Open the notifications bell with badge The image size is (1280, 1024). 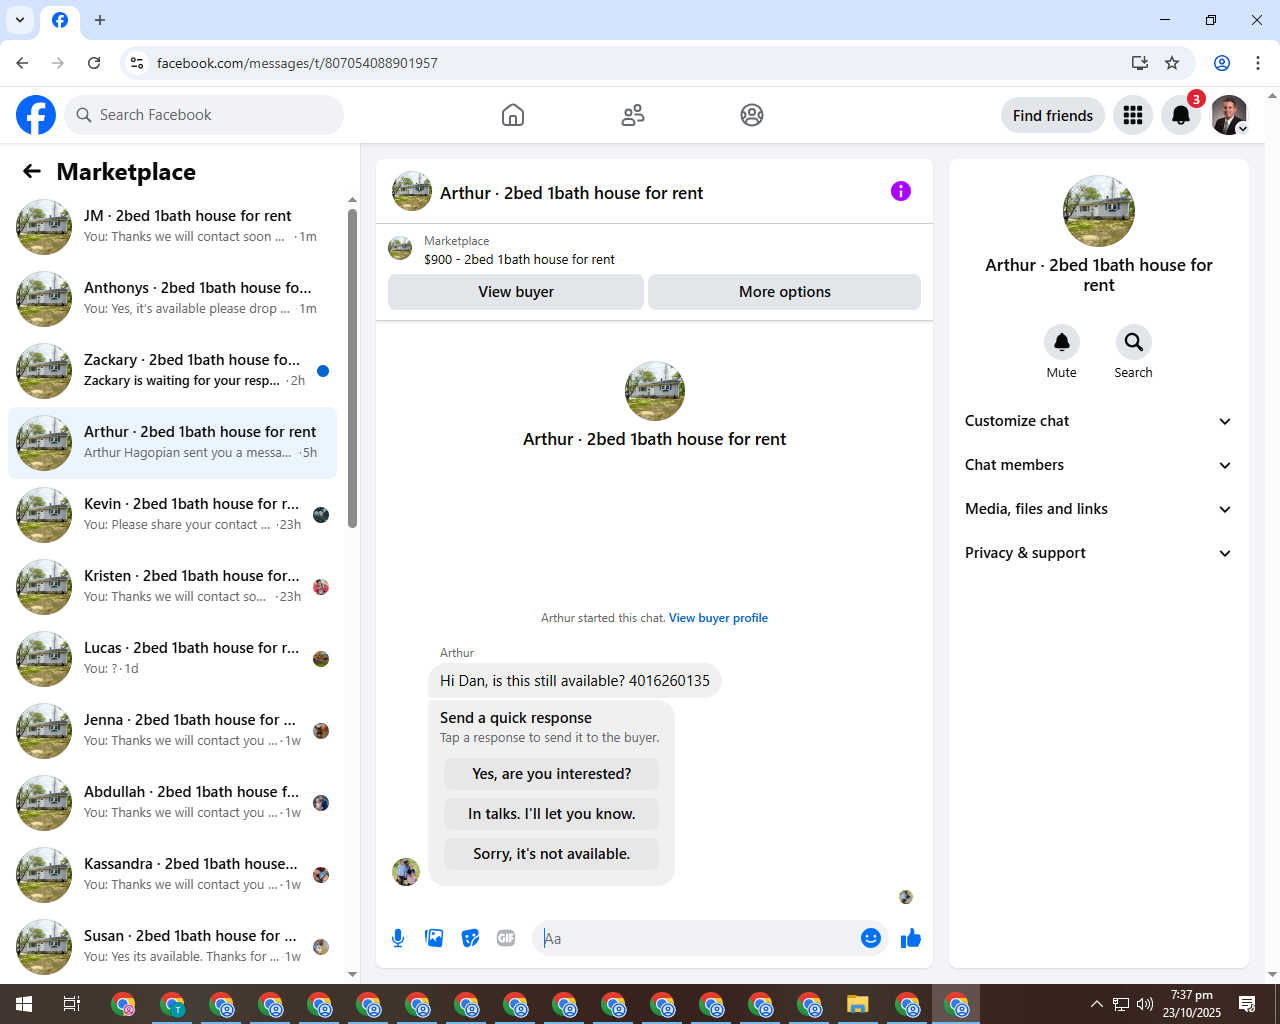[x=1181, y=115]
